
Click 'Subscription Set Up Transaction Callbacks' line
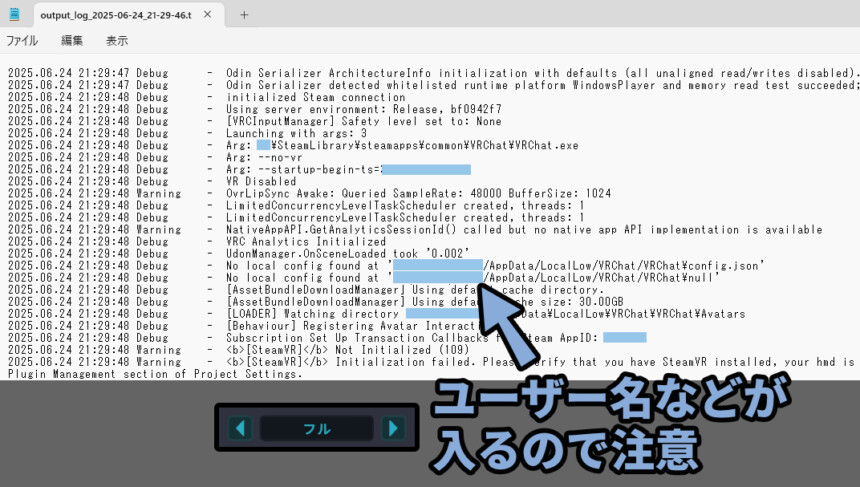327,338
